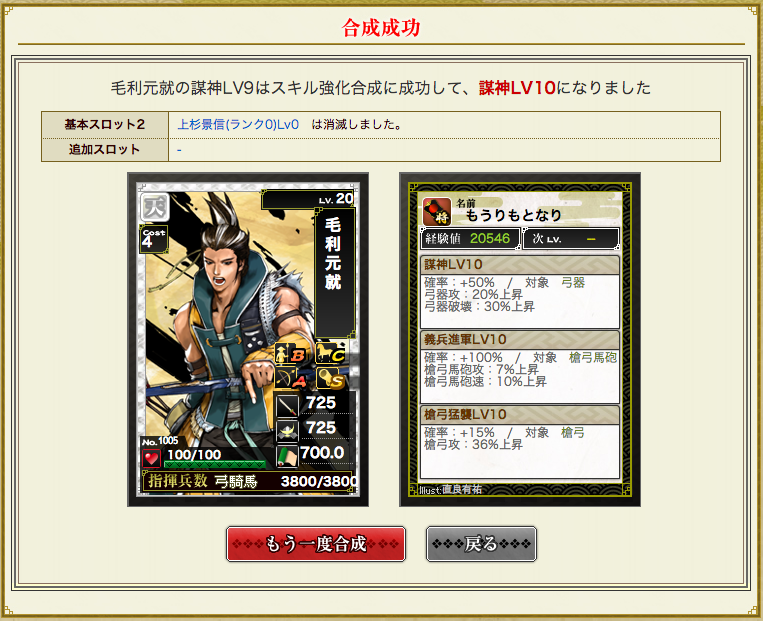Select the 義兵進軍LV10 skill header
The image size is (763, 621).
click(520, 340)
